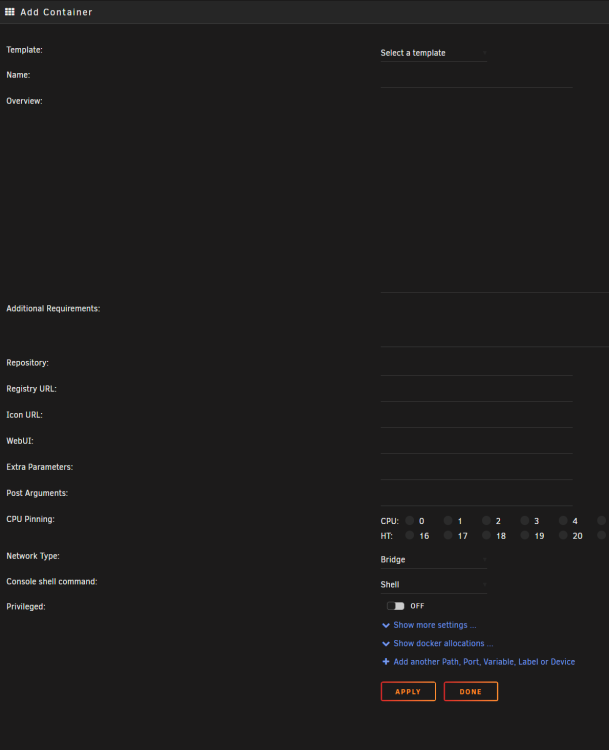This screenshot has height=750, width=609.
Task: Click the chevron icon beside Show docker allocations
Action: (386, 644)
